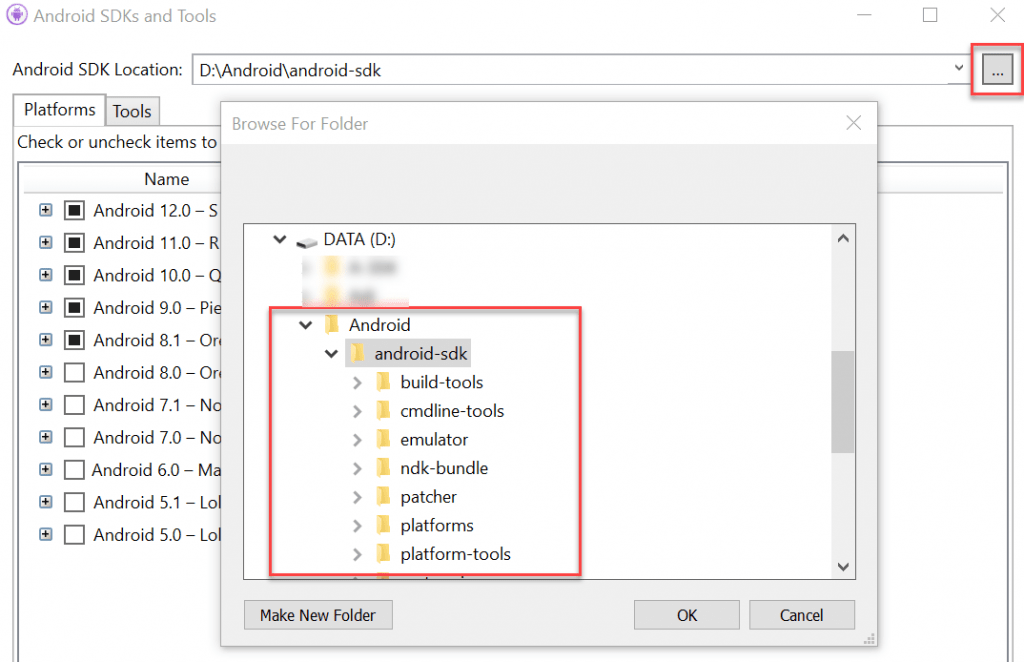Image resolution: width=1024 pixels, height=662 pixels.
Task: Expand the Android 12.0 platform row
Action: click(45, 210)
